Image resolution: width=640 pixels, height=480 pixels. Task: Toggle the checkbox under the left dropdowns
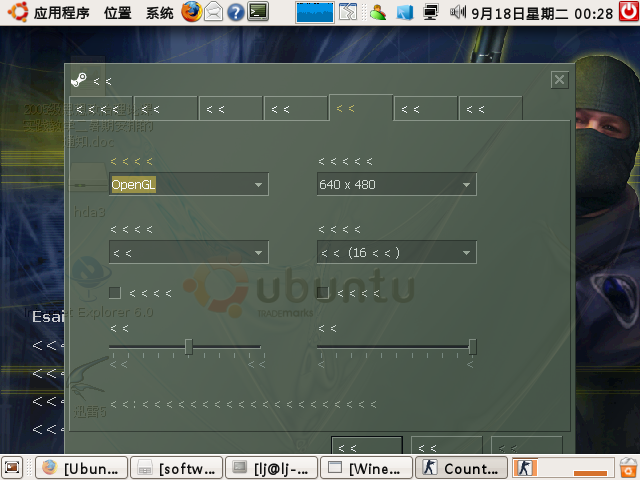[x=115, y=293]
